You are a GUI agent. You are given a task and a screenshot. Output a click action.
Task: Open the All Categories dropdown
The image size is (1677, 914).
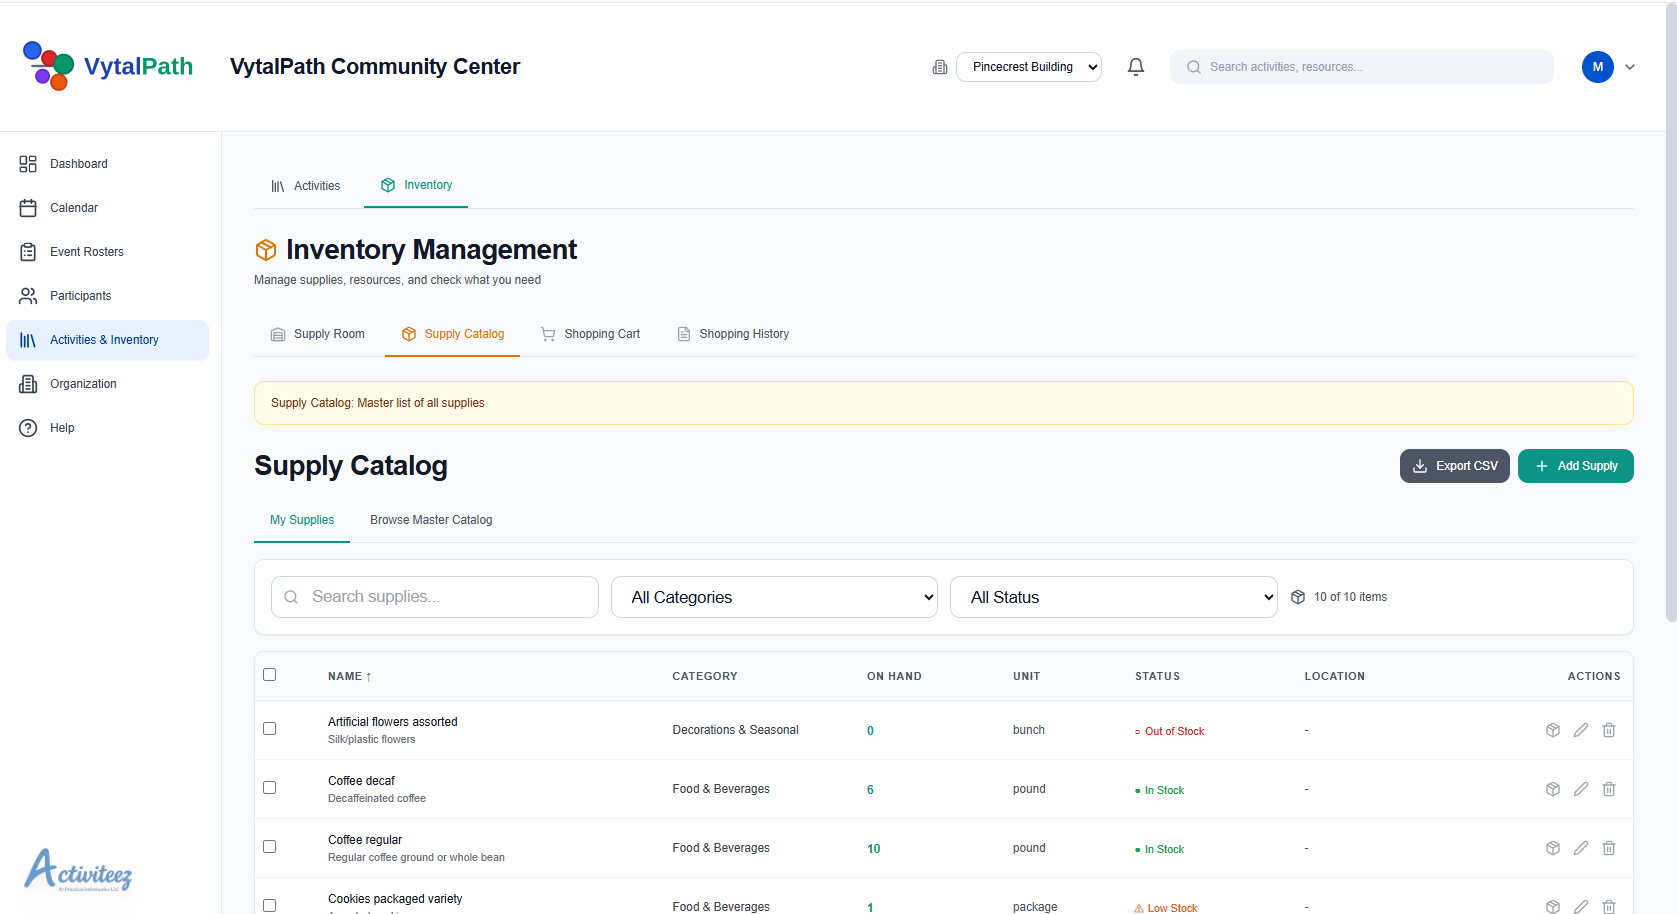click(773, 596)
